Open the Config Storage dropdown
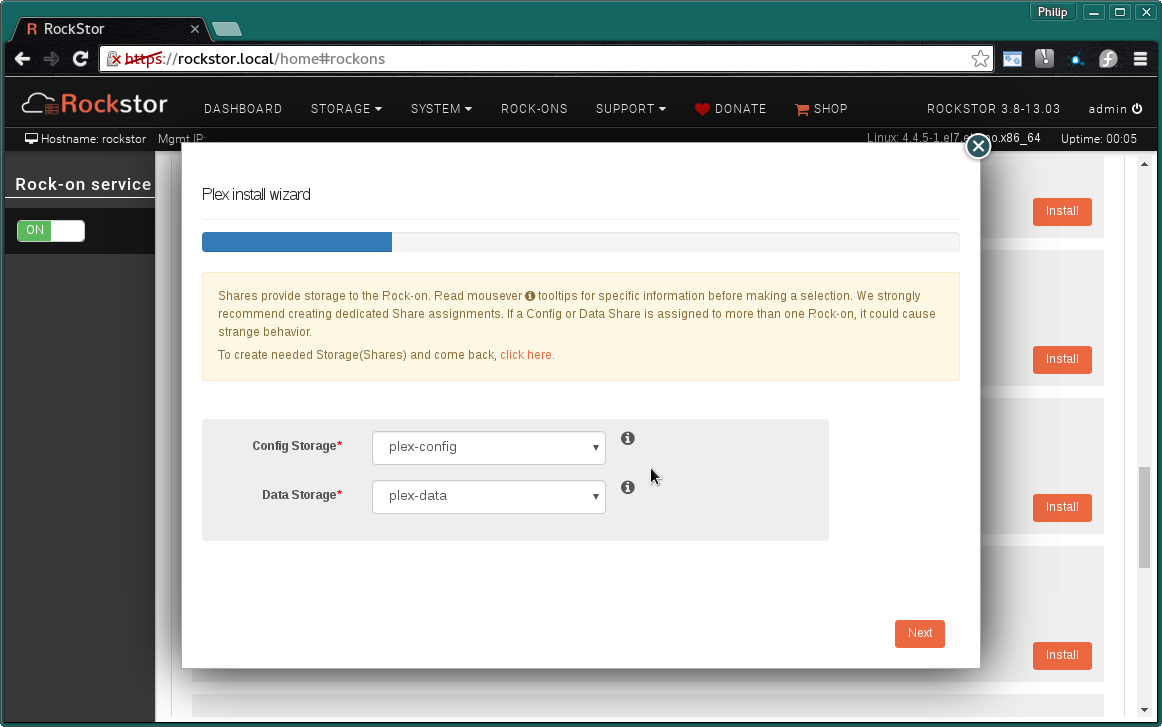1162x727 pixels. click(488, 448)
